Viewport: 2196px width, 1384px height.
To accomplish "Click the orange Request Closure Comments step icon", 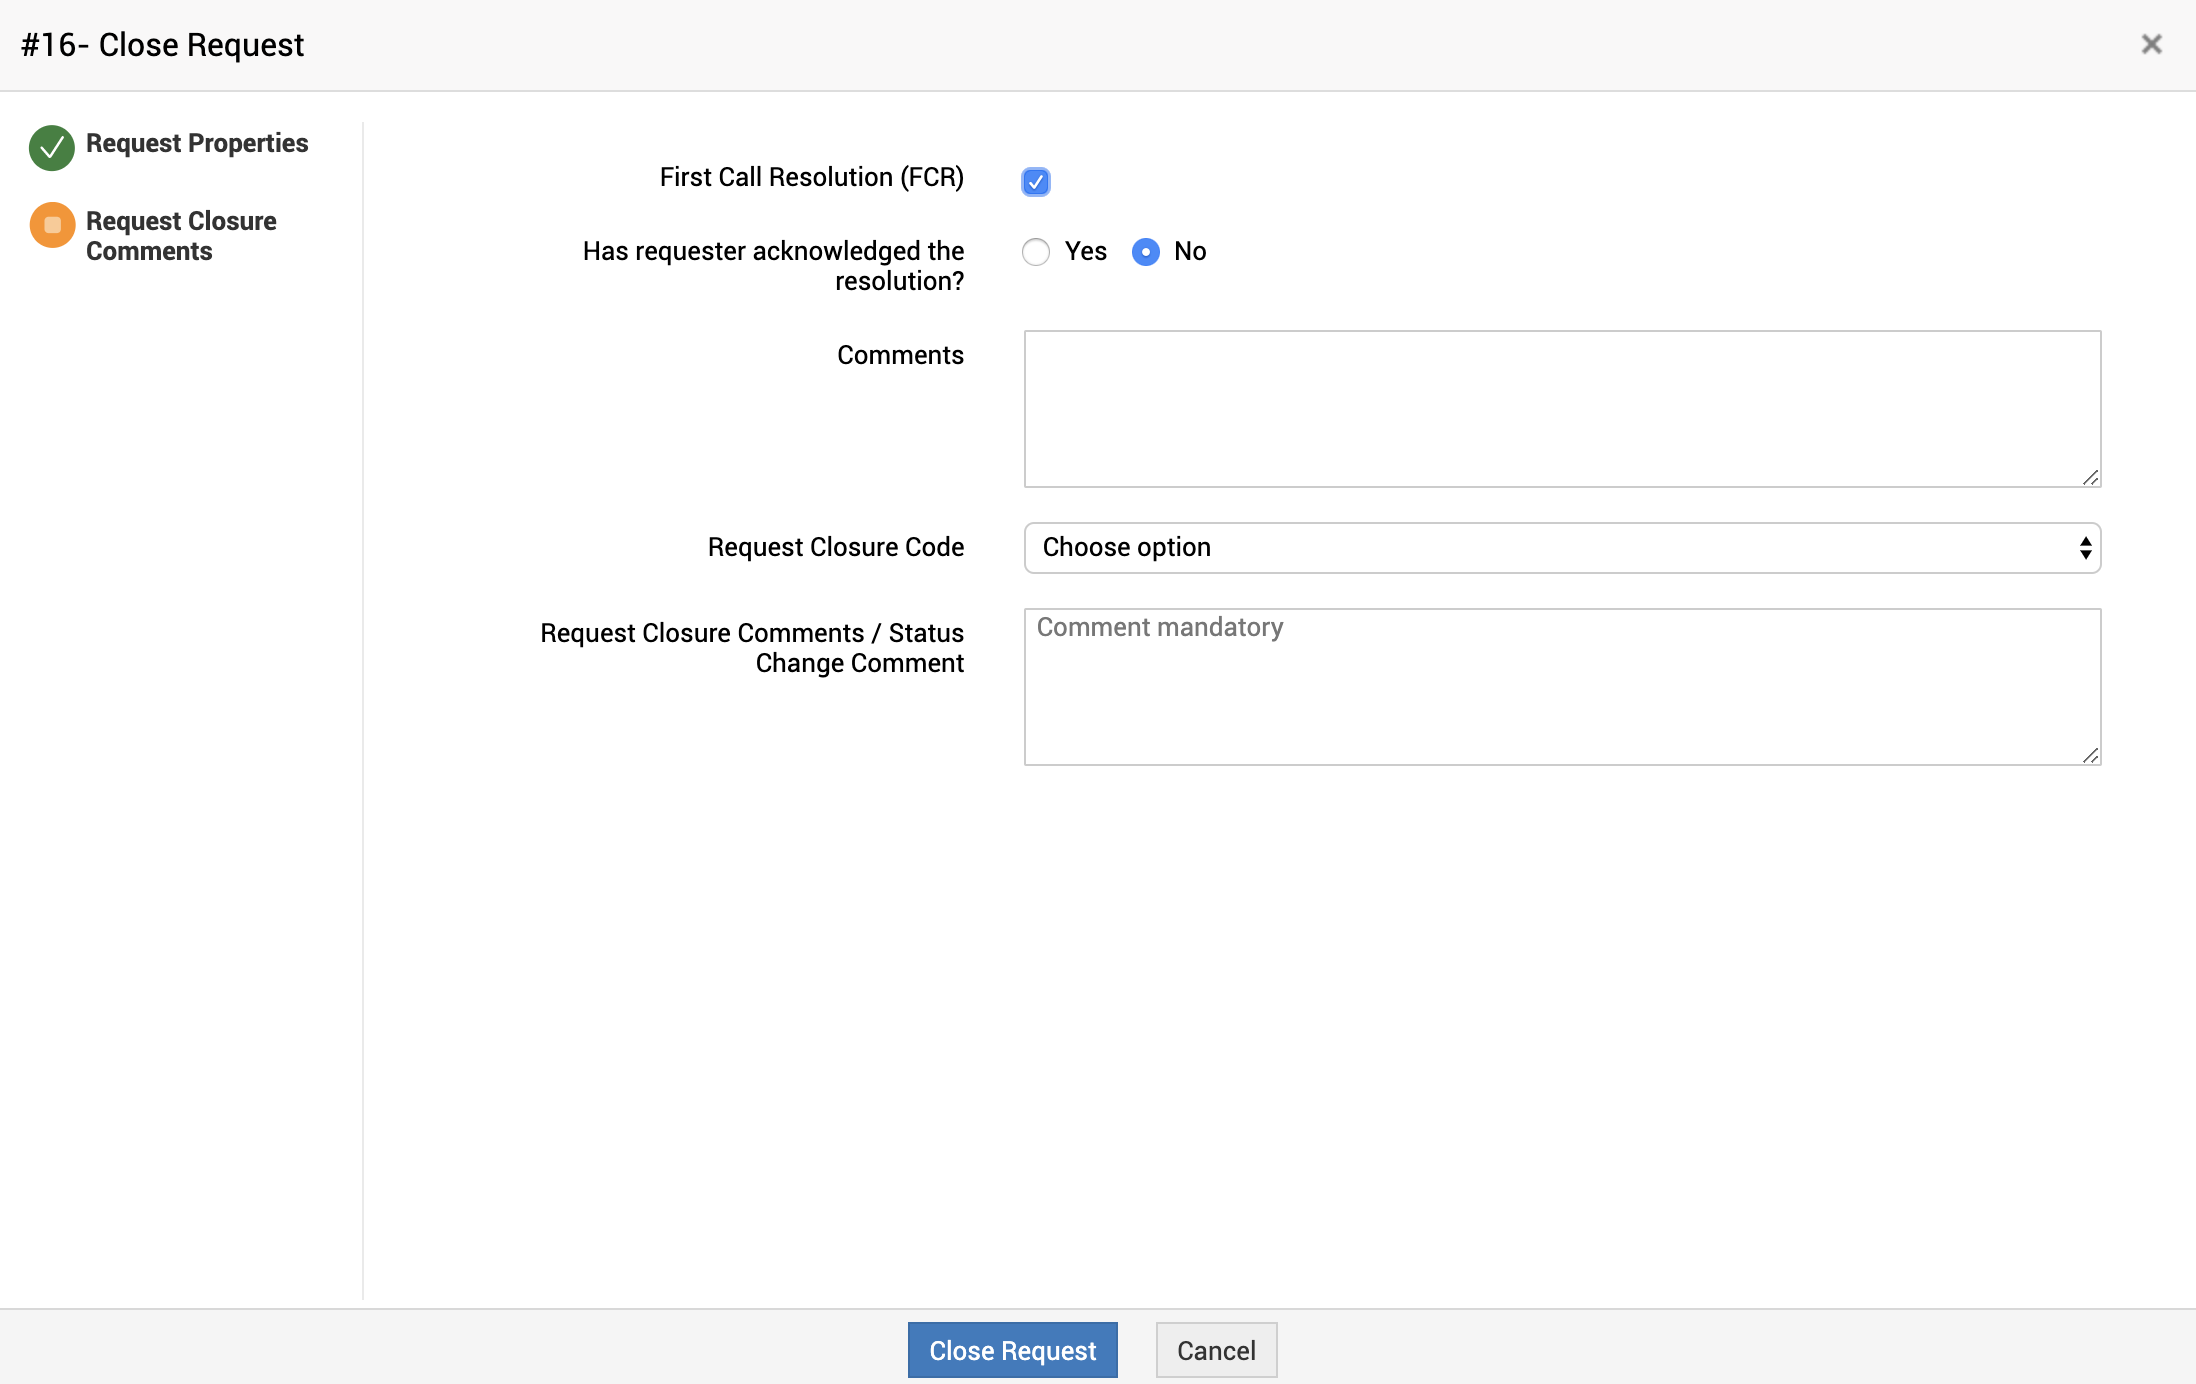I will [x=52, y=225].
